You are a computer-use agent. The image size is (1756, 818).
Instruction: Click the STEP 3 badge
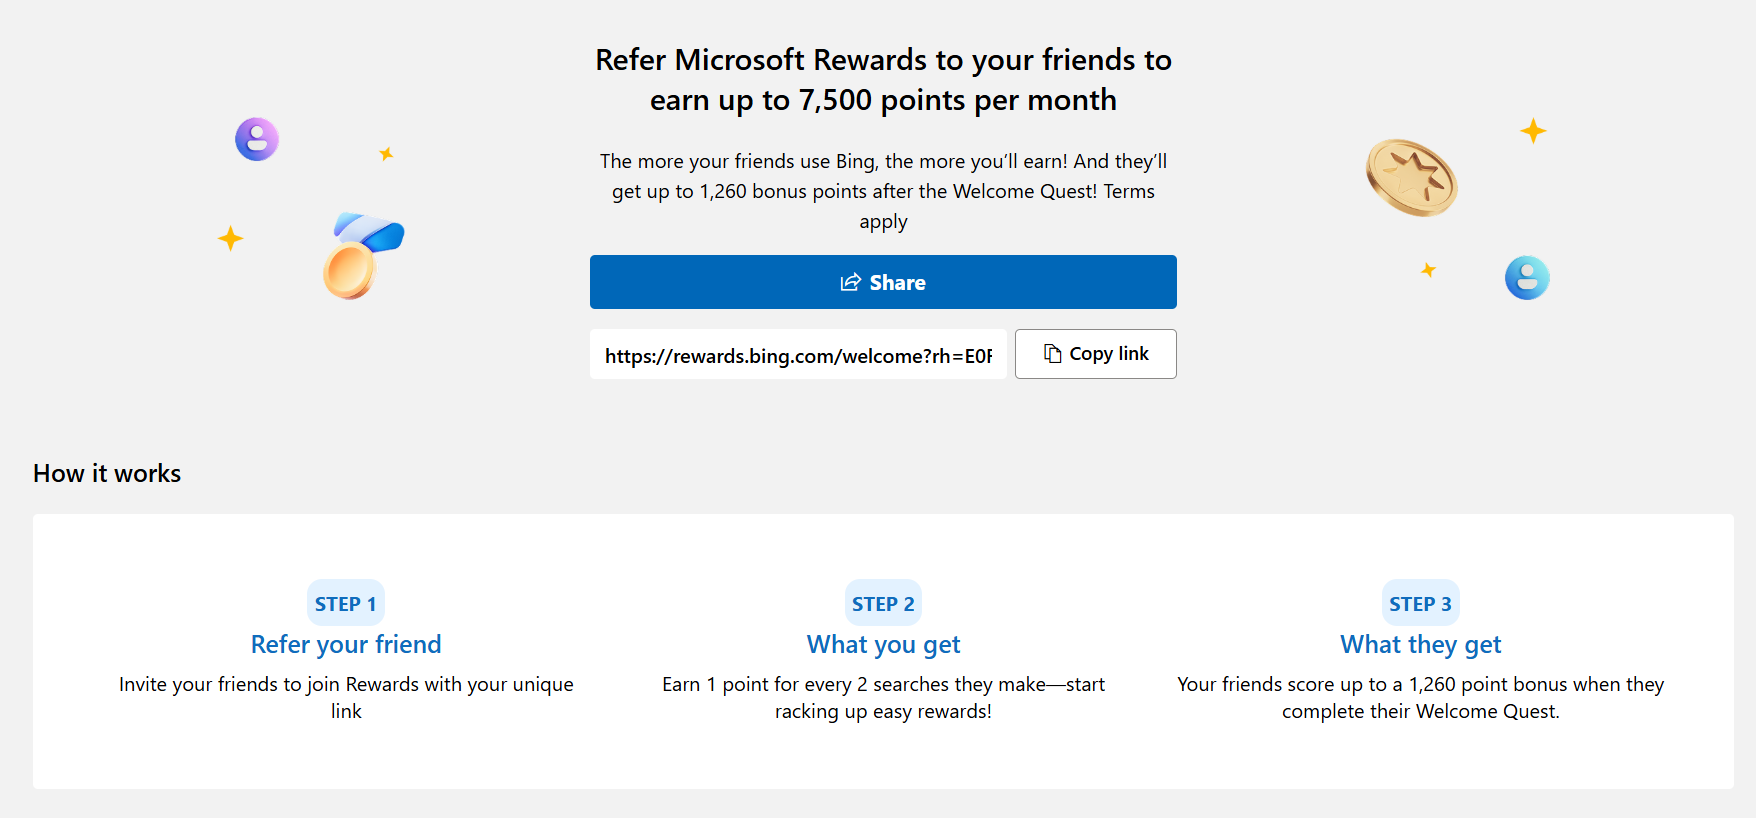click(1420, 602)
